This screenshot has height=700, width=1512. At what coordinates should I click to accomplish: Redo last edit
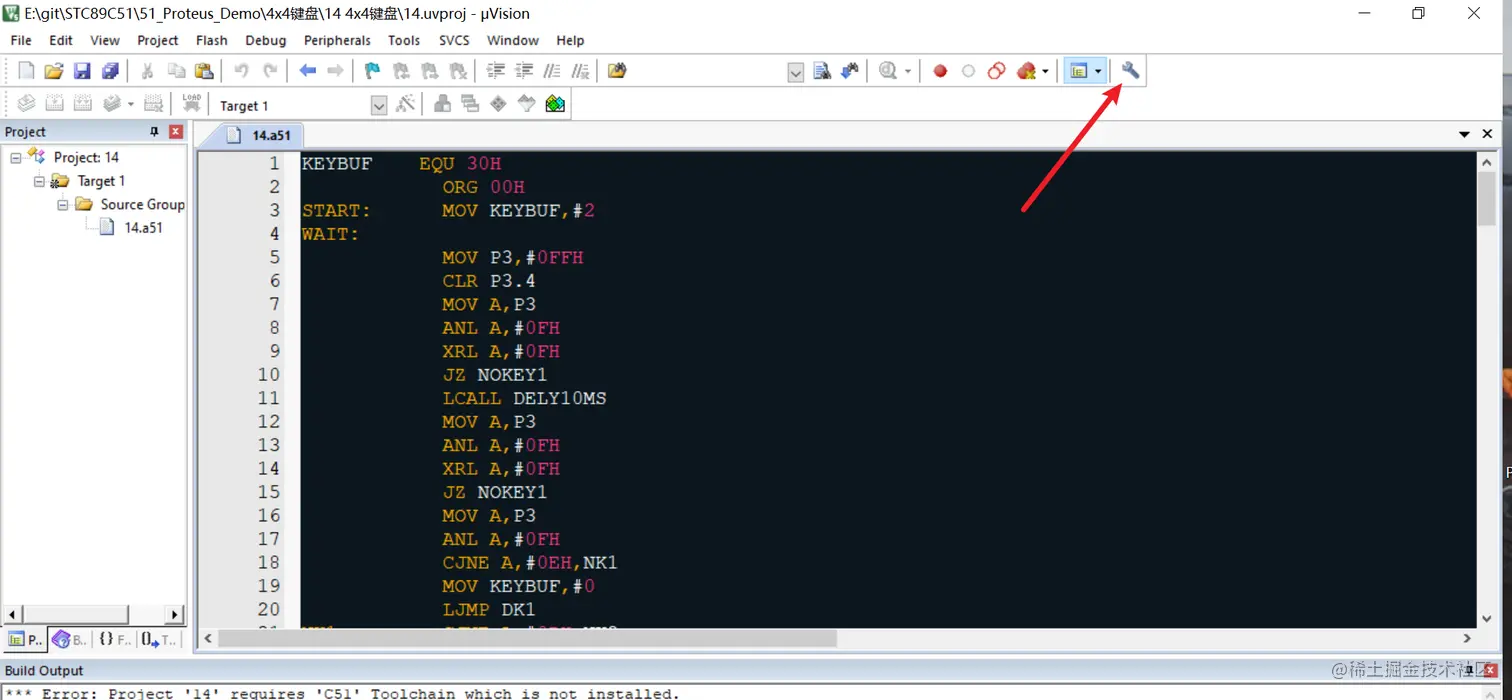coord(270,71)
